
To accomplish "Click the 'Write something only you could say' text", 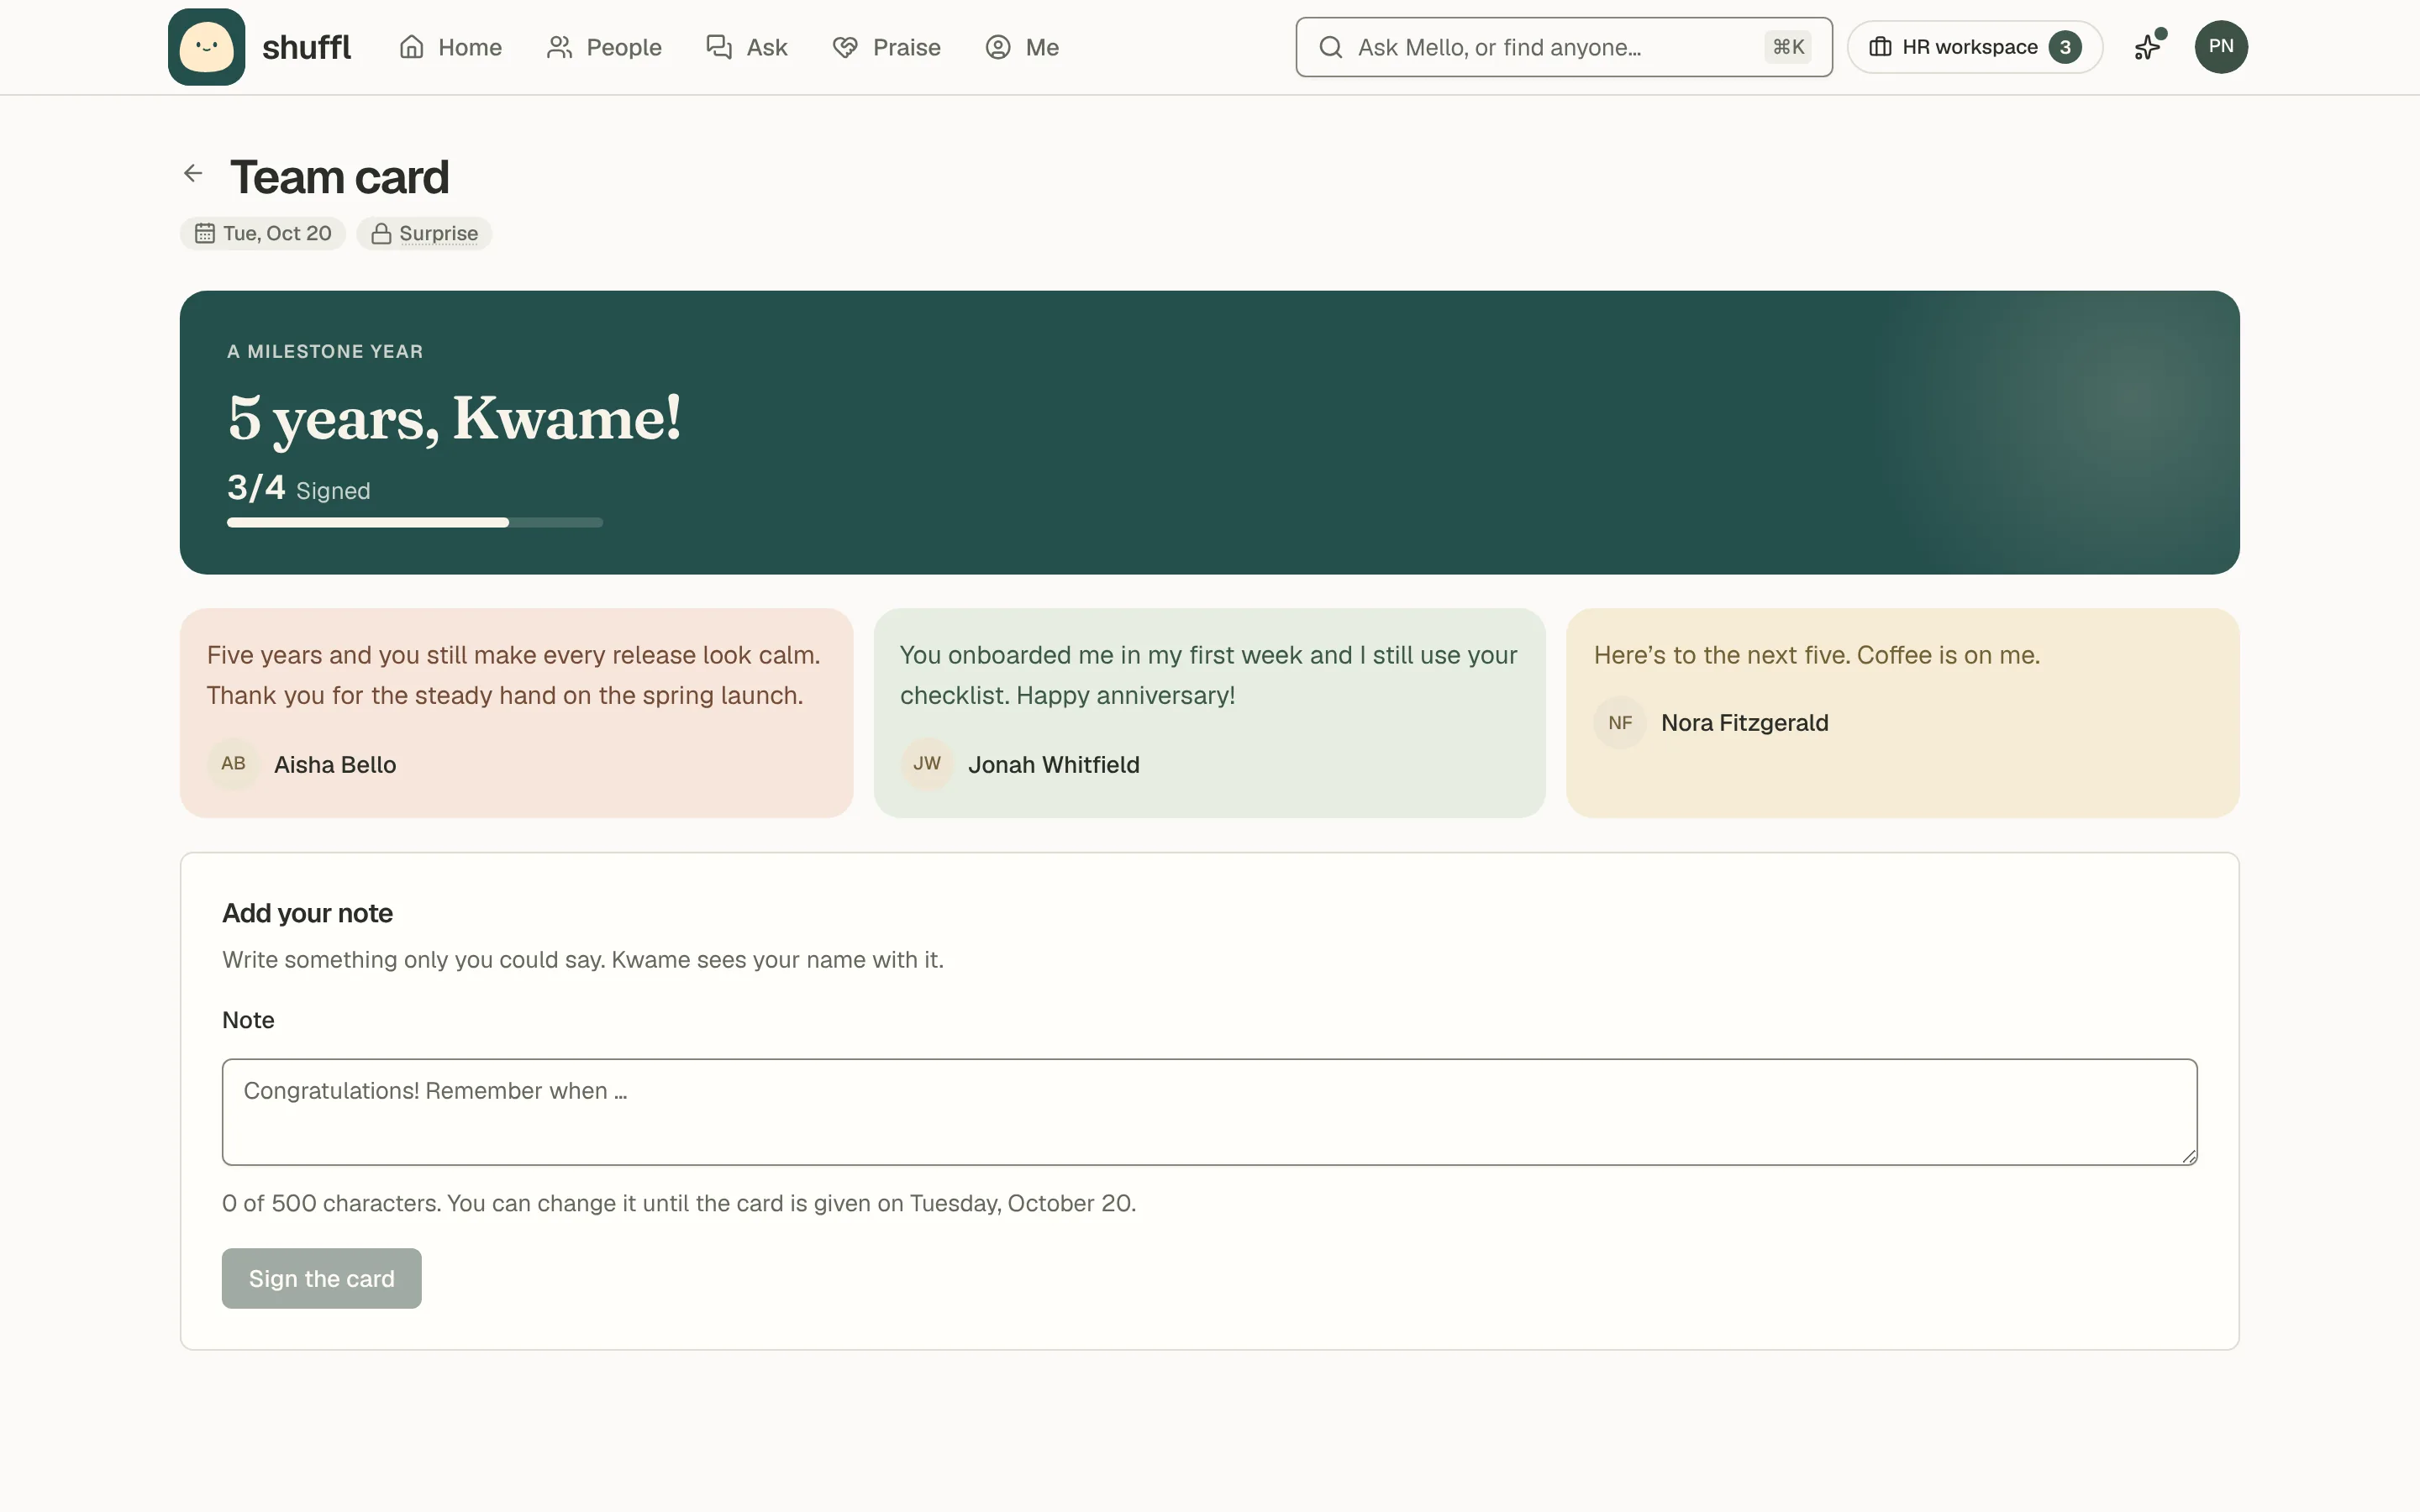I will tap(583, 960).
